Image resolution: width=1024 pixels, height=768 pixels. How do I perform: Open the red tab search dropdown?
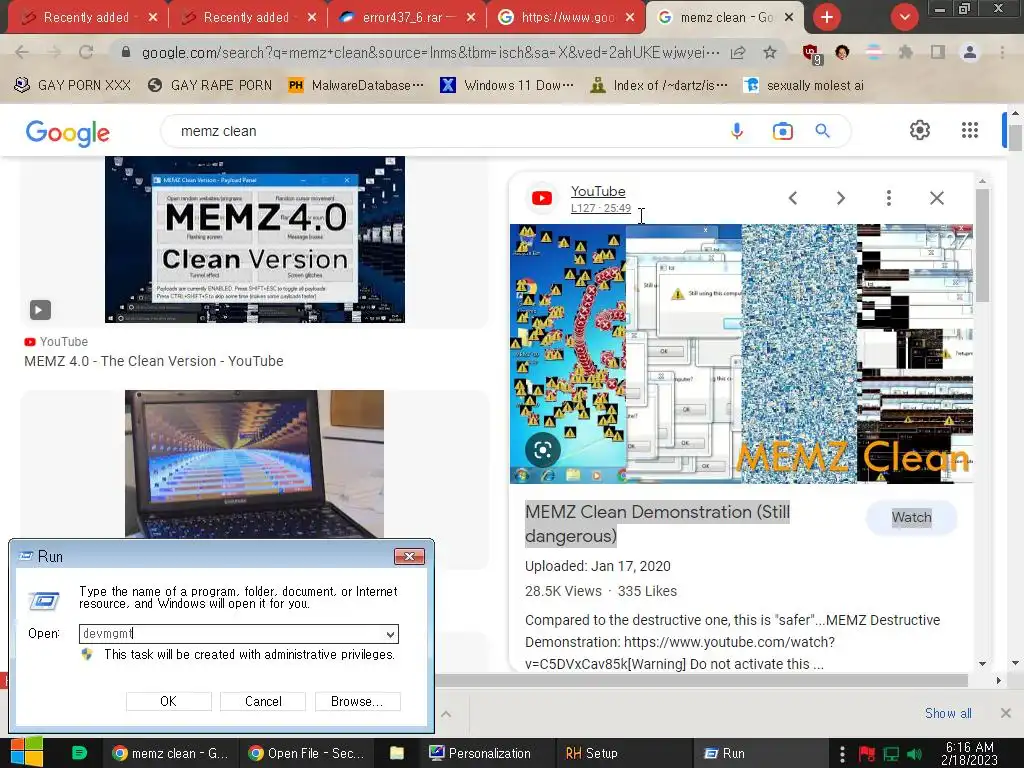(904, 17)
